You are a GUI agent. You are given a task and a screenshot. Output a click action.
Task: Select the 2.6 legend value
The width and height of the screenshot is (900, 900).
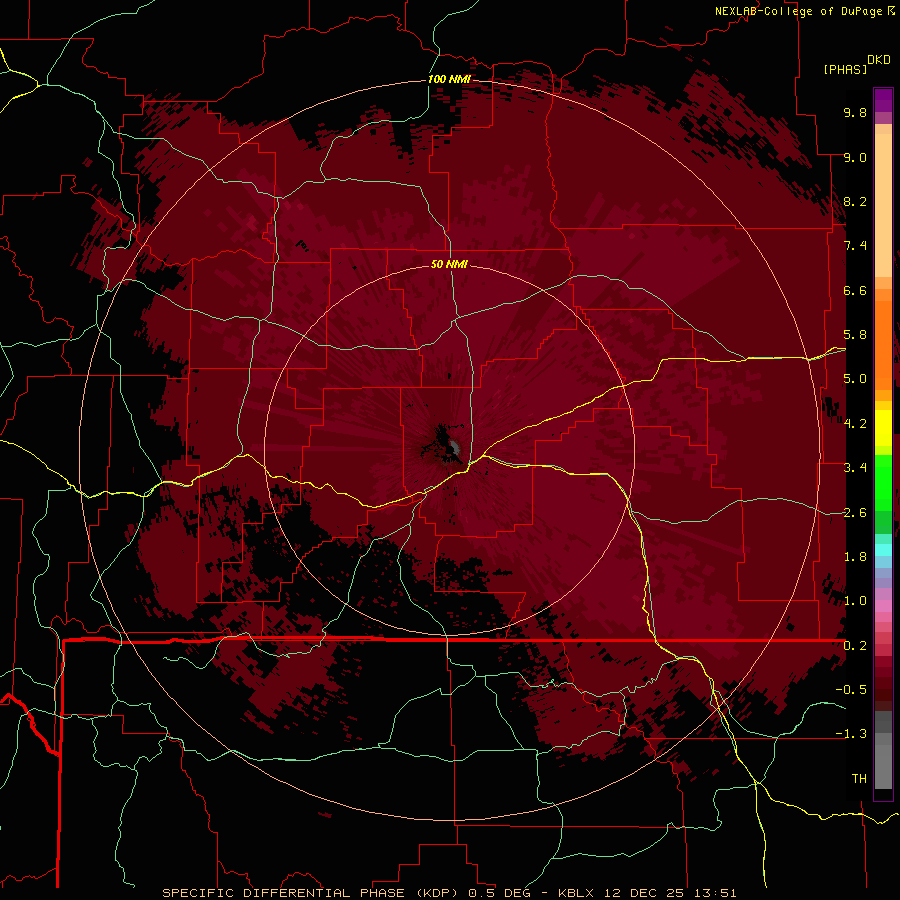click(855, 513)
